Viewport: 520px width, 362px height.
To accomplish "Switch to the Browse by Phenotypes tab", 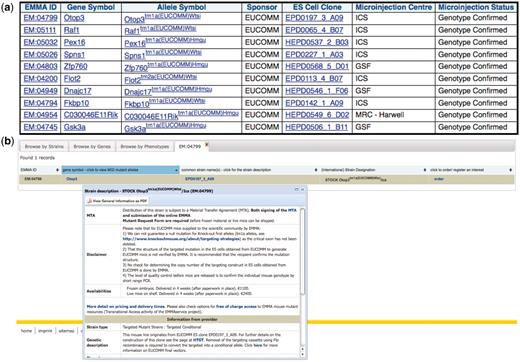I will (145, 147).
